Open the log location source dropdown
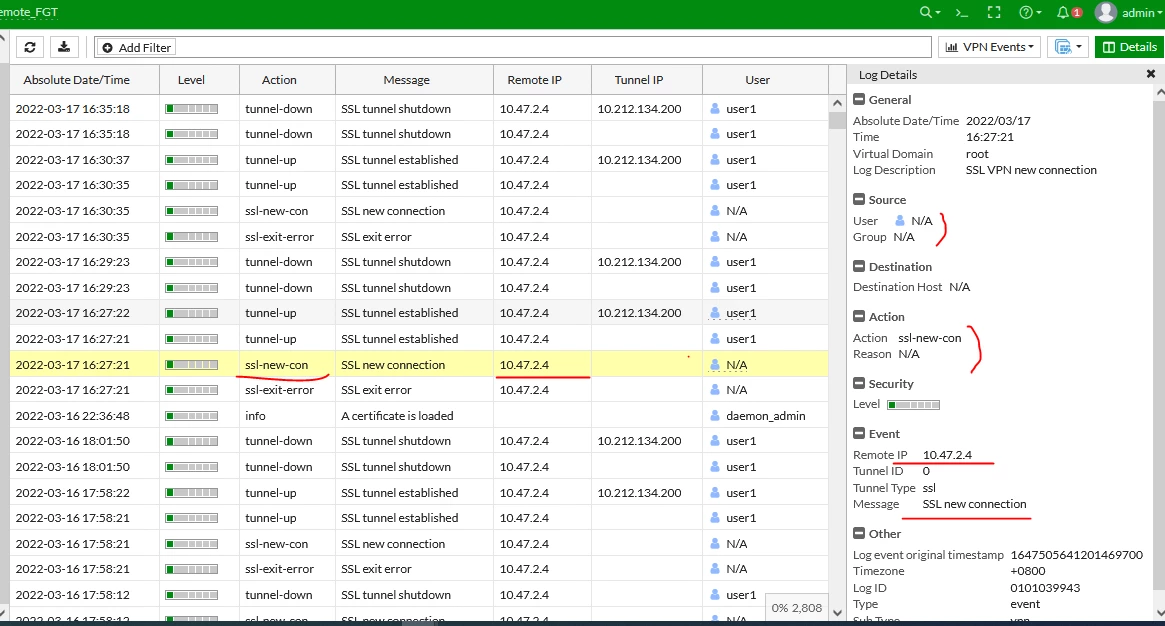 [x=1068, y=47]
